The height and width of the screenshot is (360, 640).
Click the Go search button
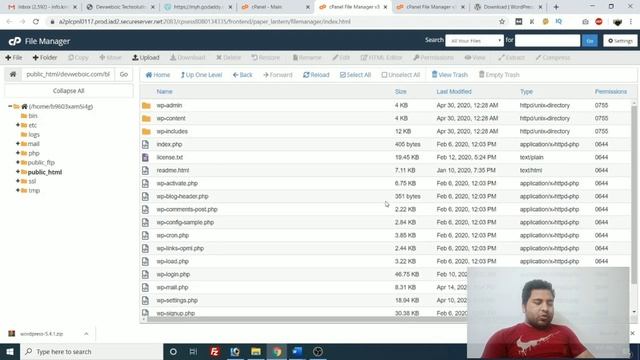[x=590, y=41]
